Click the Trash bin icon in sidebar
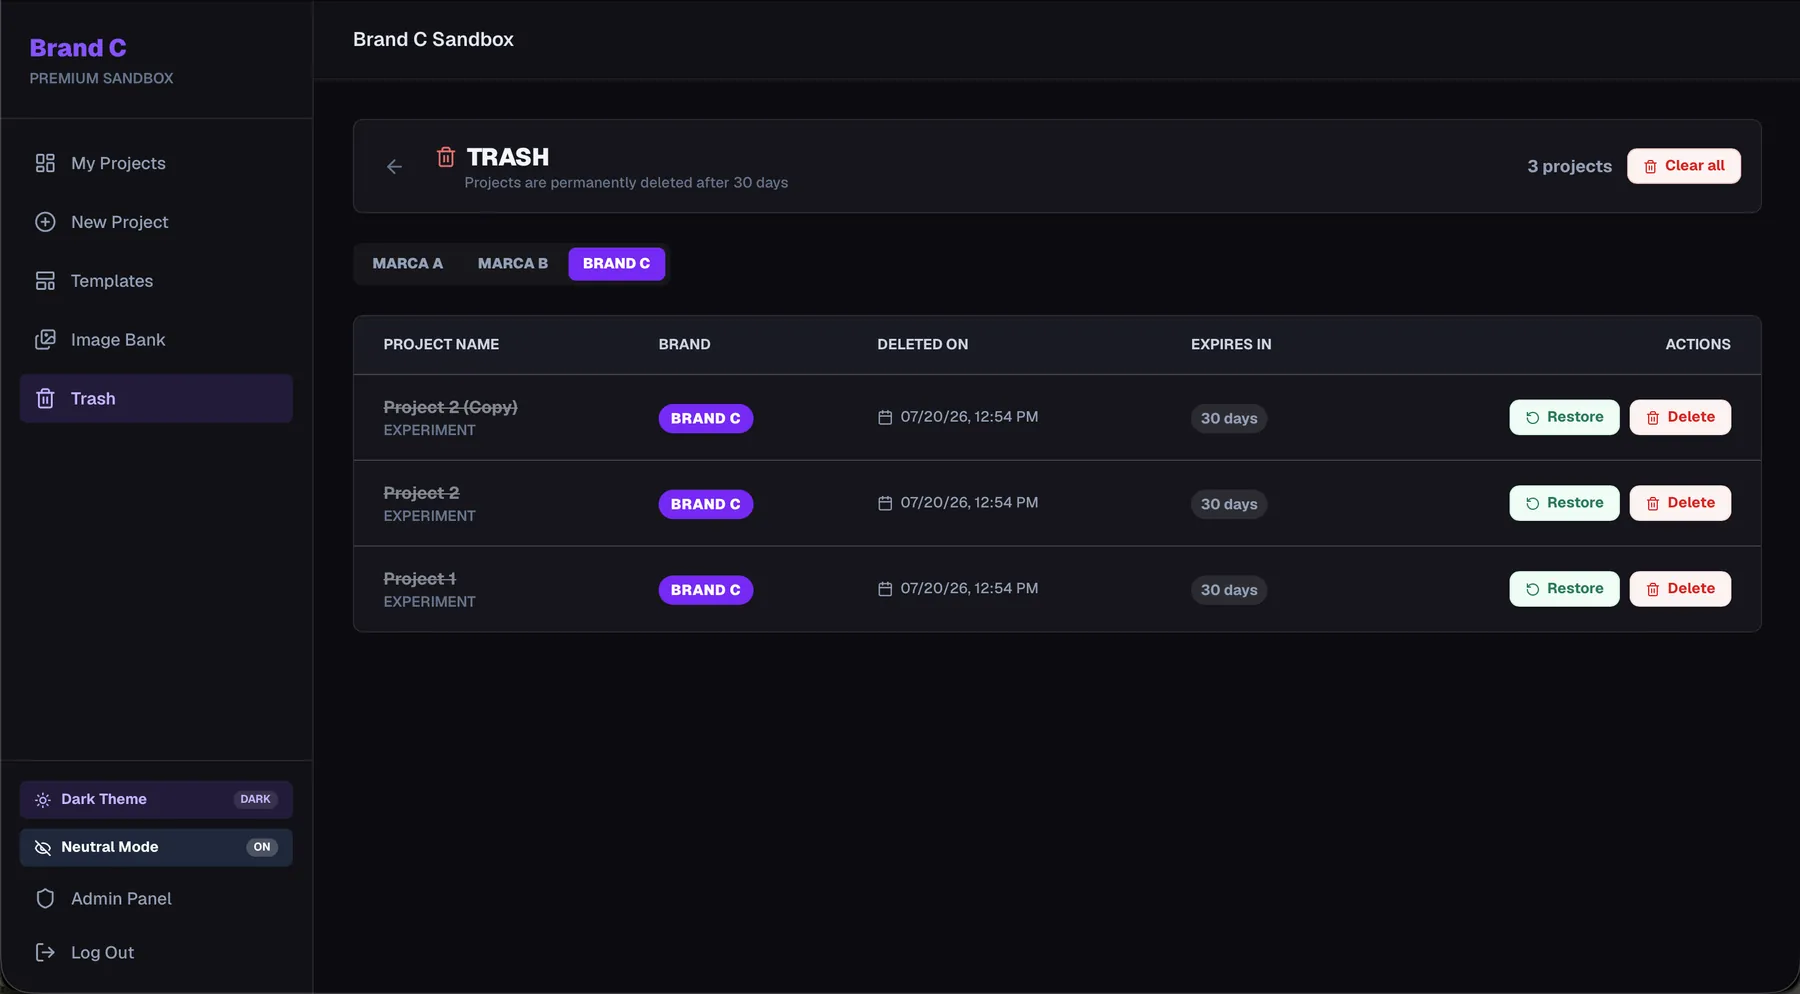 [x=45, y=399]
